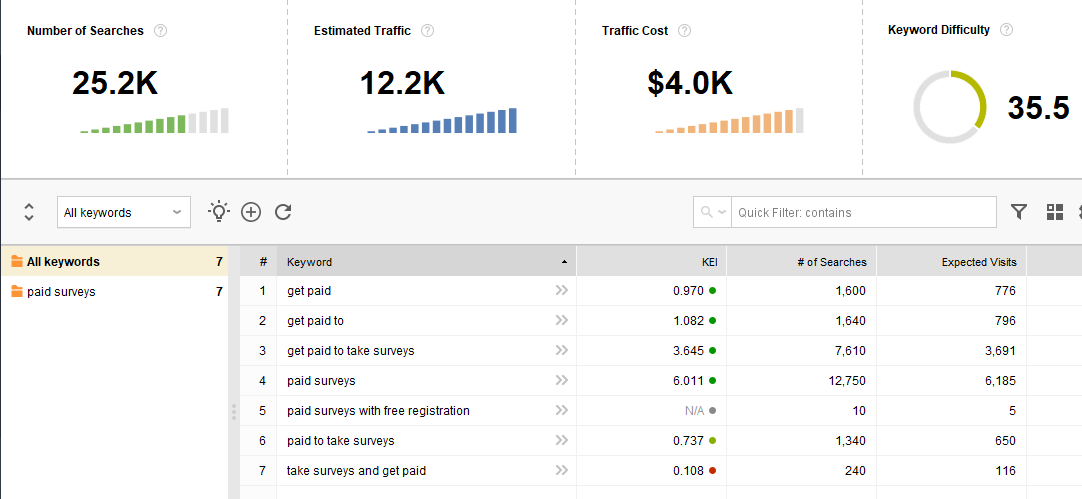
Task: Select the 'paid surveys' folder
Action: 61,292
